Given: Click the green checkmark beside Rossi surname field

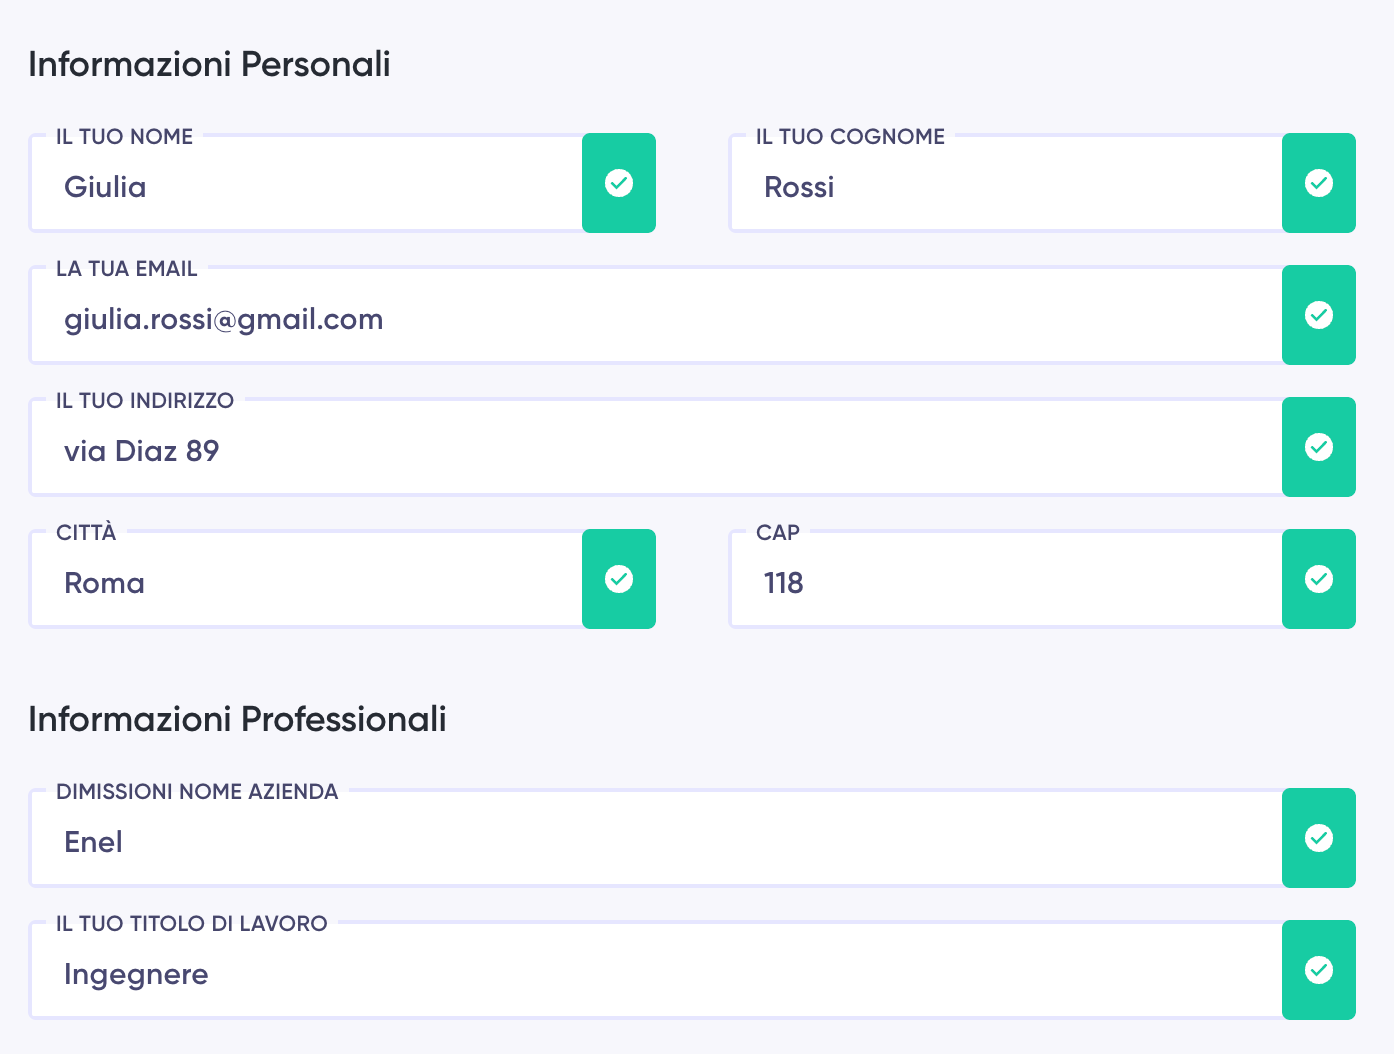Looking at the screenshot, I should [1319, 183].
